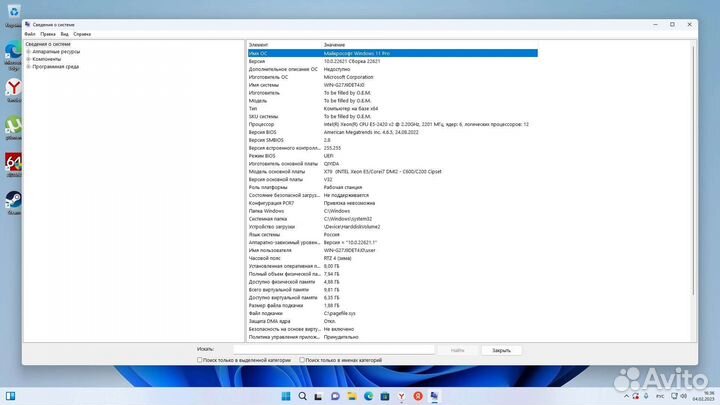Image resolution: width=720 pixels, height=405 pixels.
Task: Open the taskbar clock and date
Action: (703, 396)
